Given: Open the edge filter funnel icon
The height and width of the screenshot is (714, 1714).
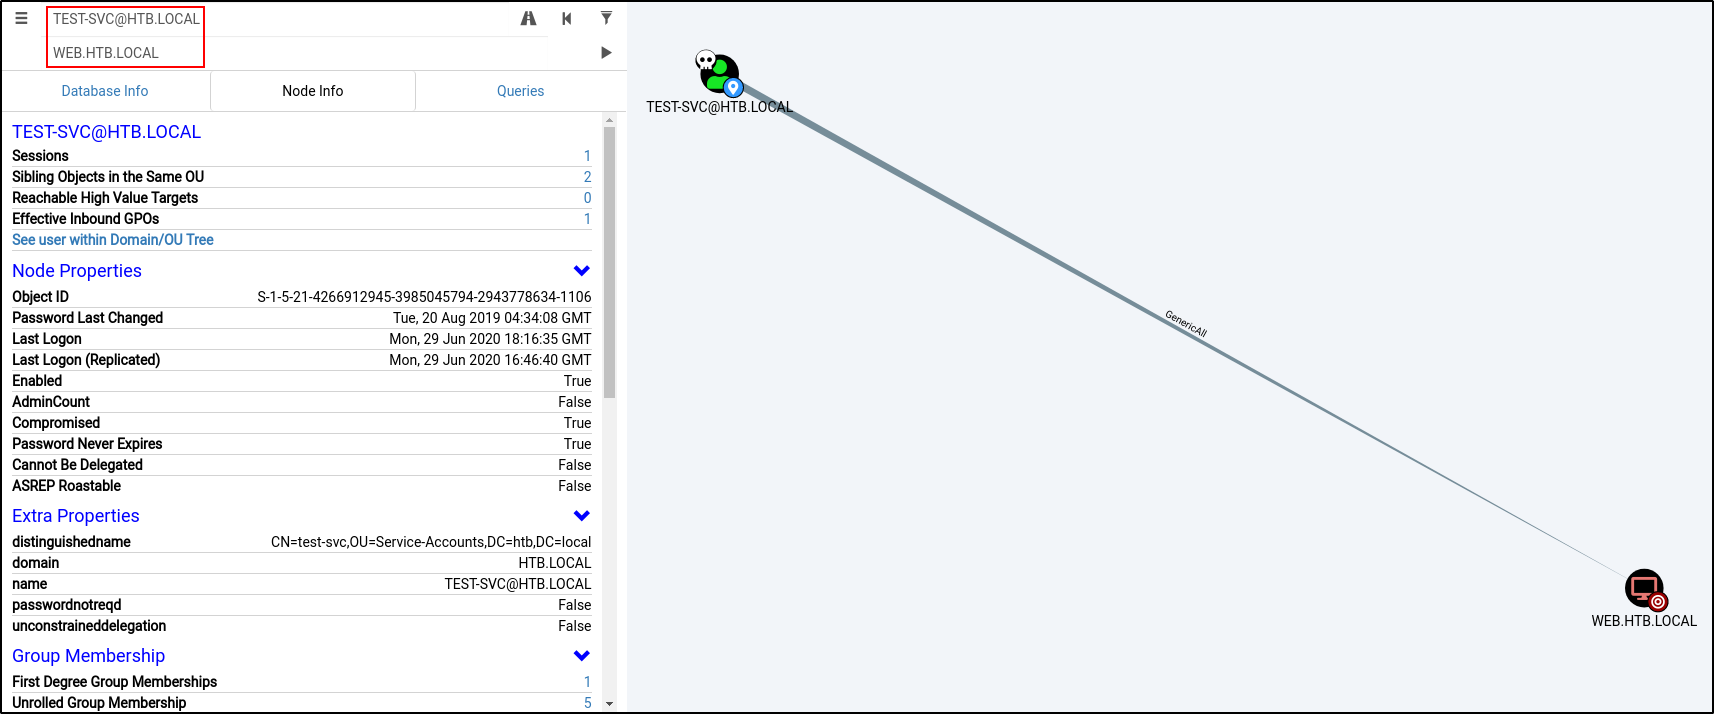Looking at the screenshot, I should 606,18.
